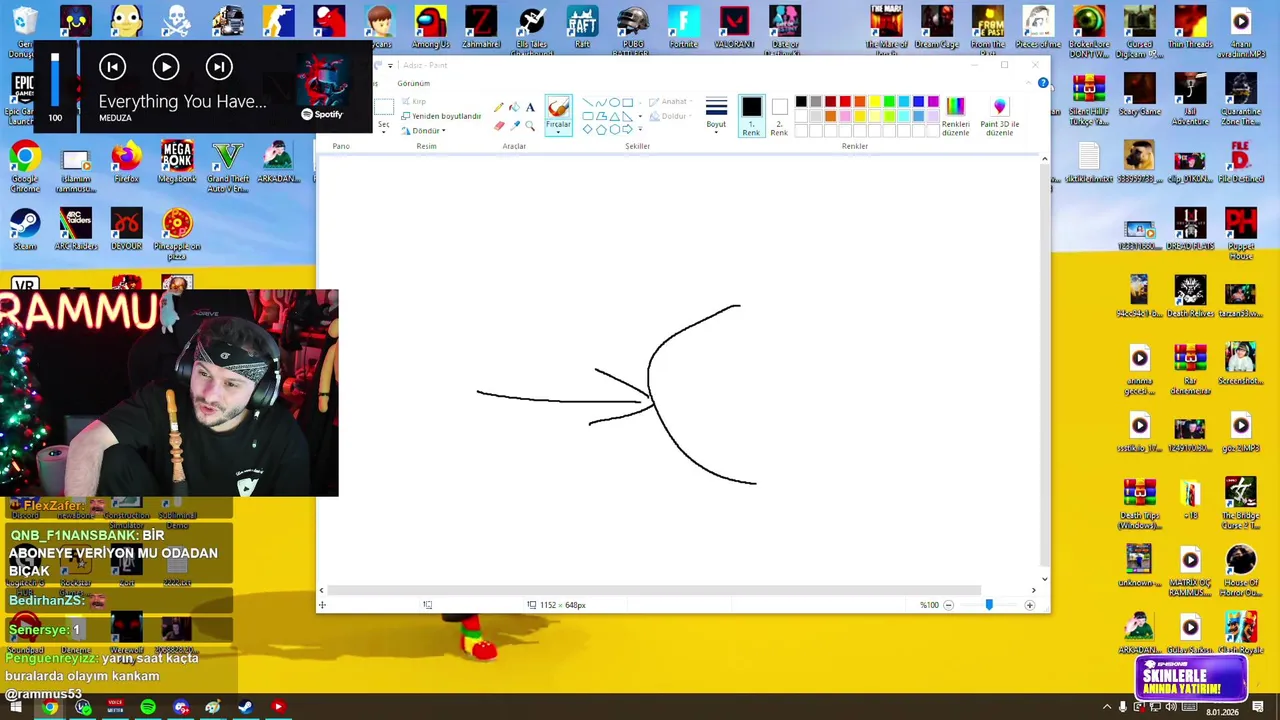Skip to previous track in media overlay
The image size is (1280, 720).
112,67
